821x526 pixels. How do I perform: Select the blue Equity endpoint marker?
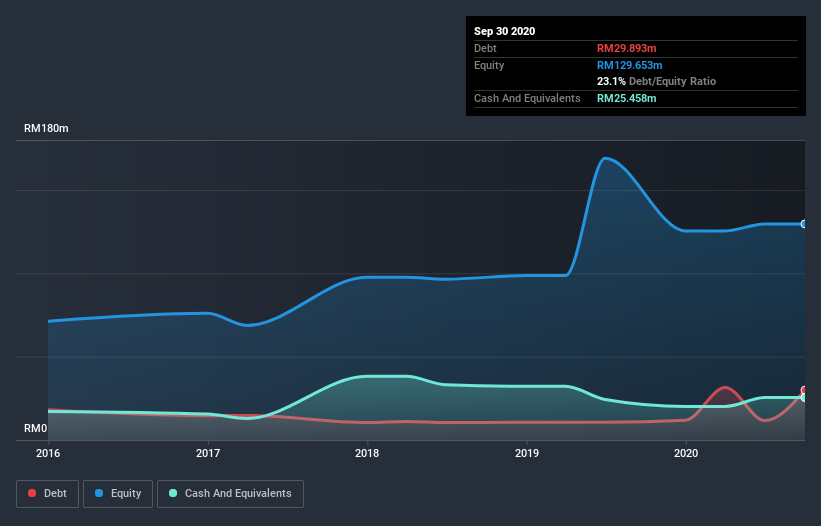point(804,224)
